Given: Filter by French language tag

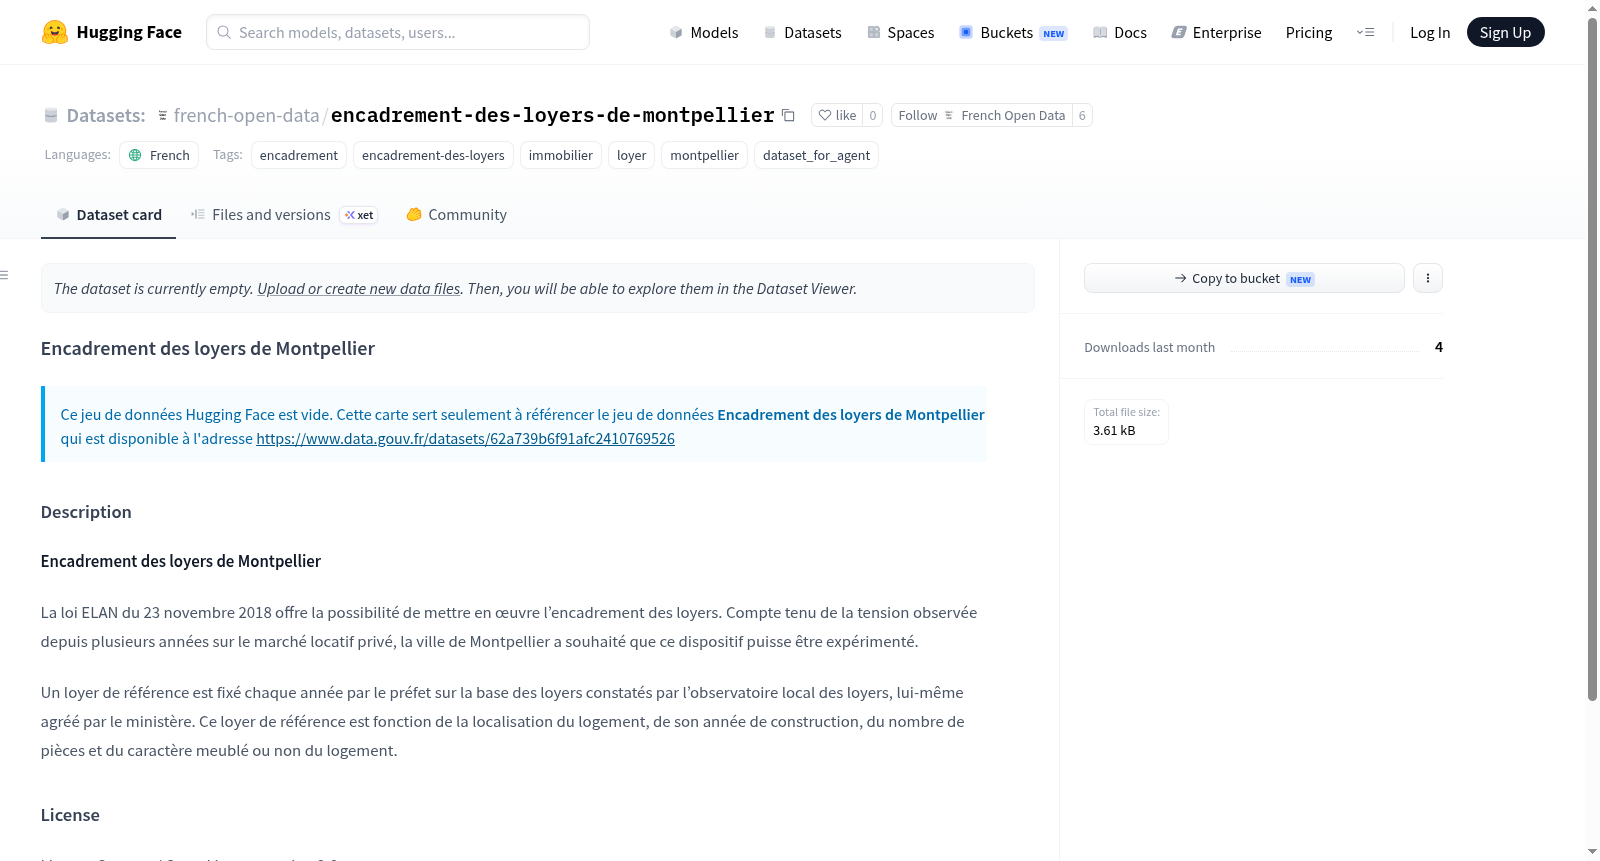Looking at the screenshot, I should 159,155.
